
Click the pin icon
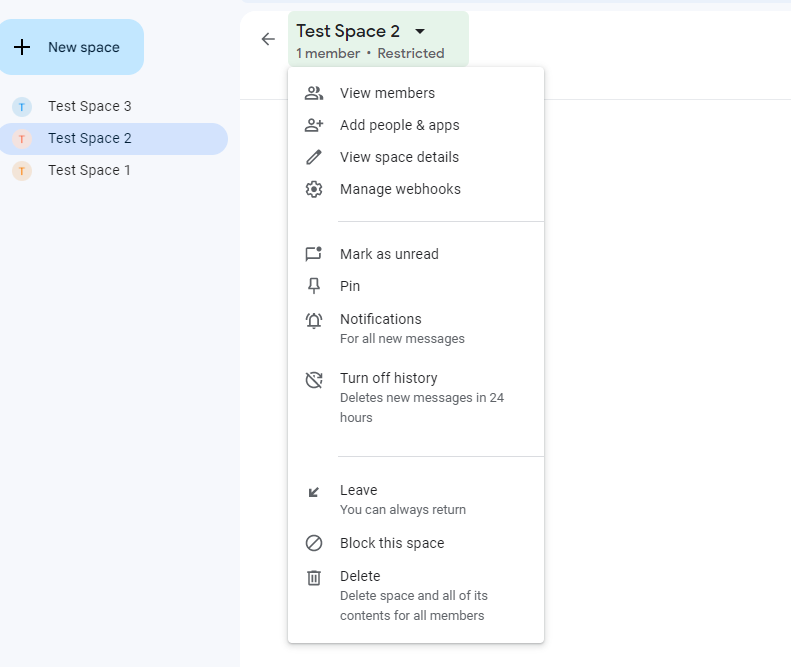pos(314,286)
